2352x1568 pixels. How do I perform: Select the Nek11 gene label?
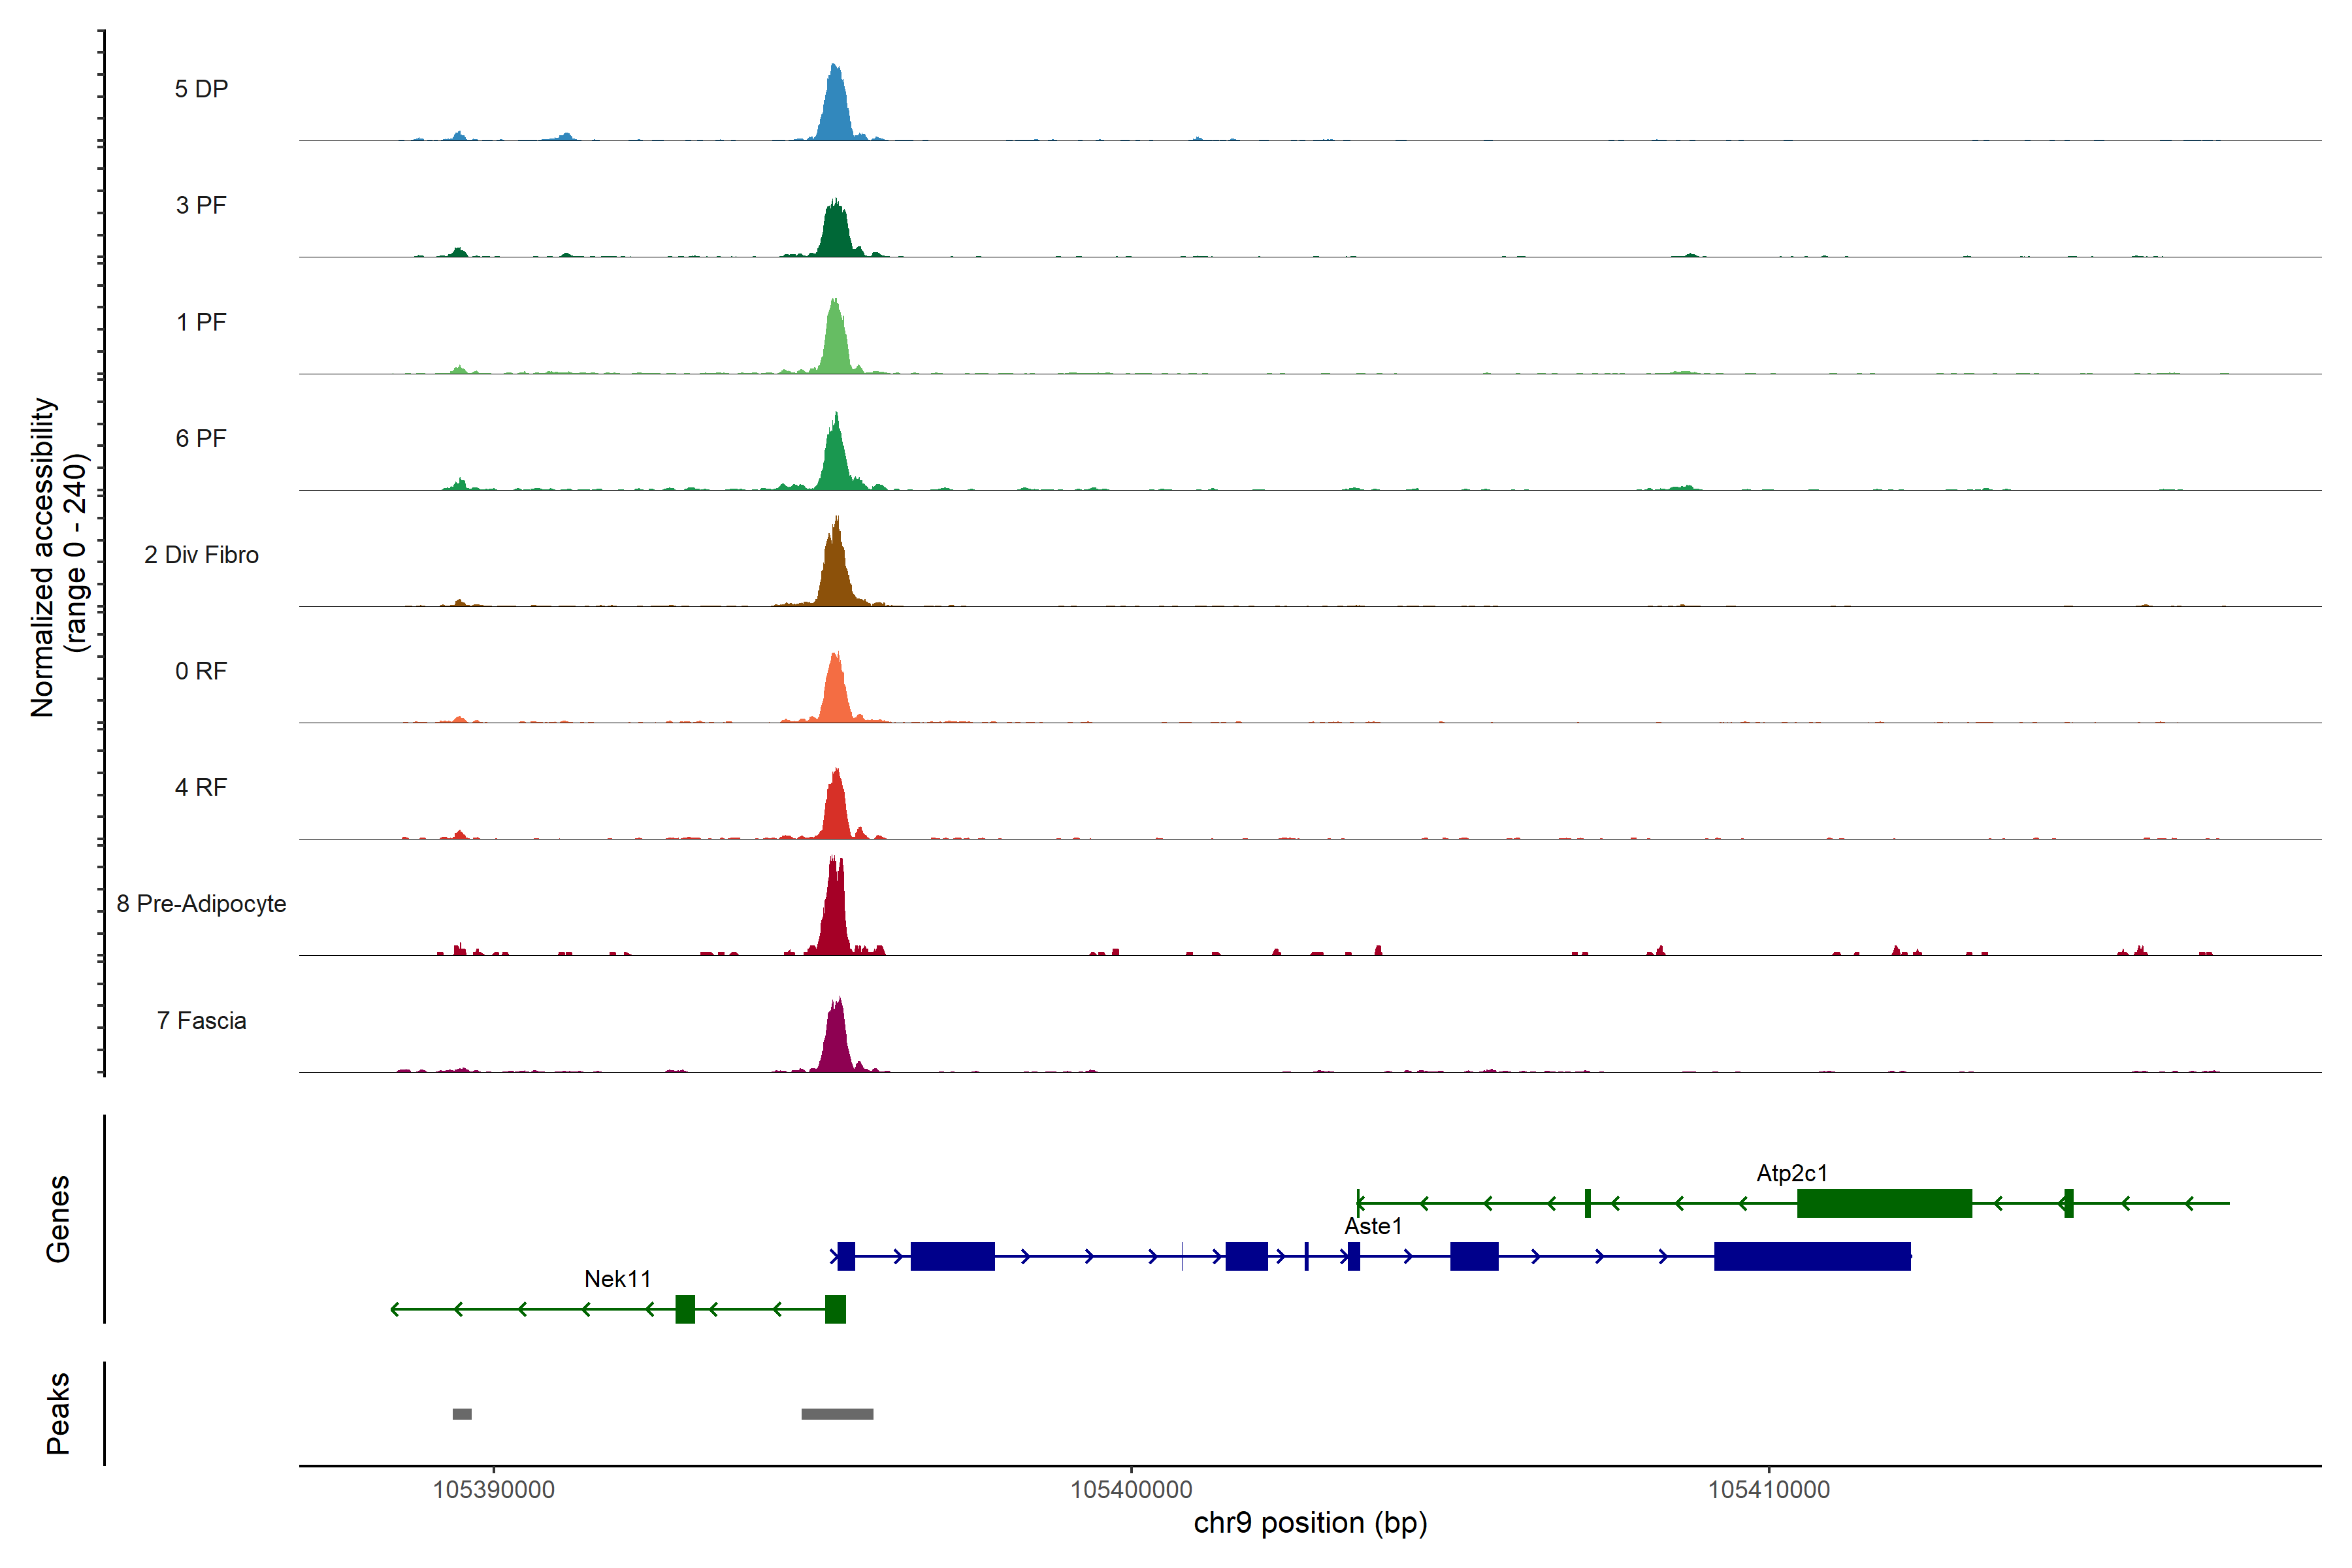point(617,1279)
